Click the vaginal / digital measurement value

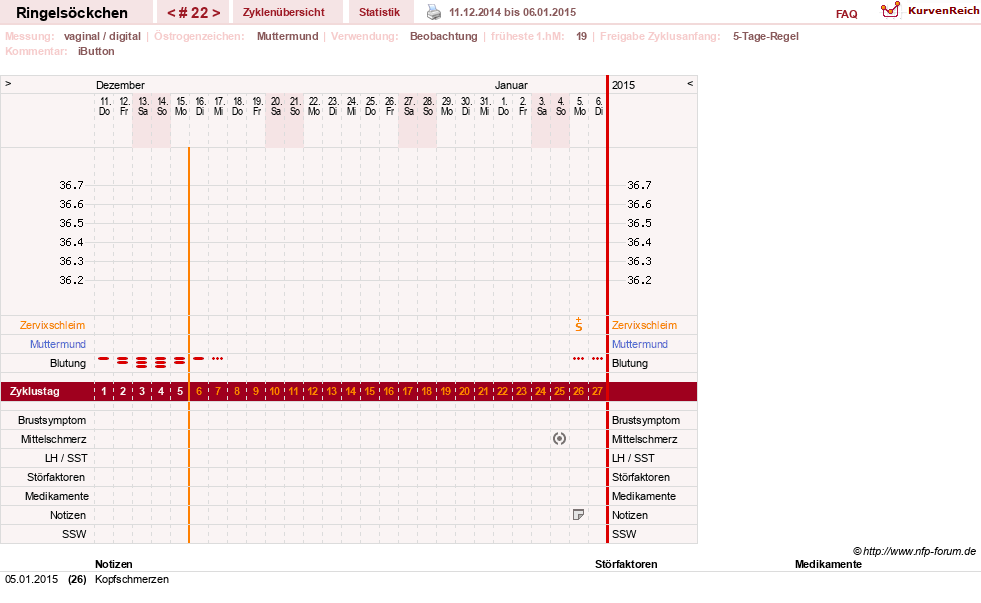(x=102, y=36)
